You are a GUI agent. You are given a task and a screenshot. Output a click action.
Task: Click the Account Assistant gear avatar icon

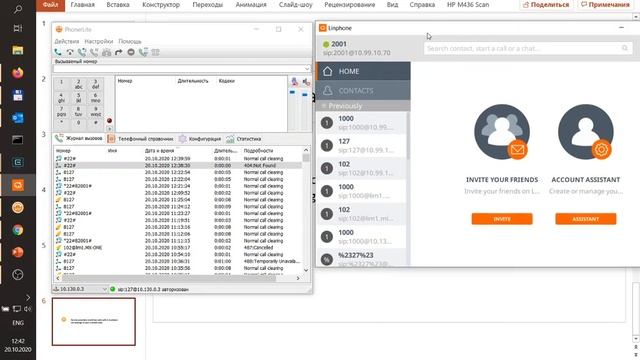point(586,131)
